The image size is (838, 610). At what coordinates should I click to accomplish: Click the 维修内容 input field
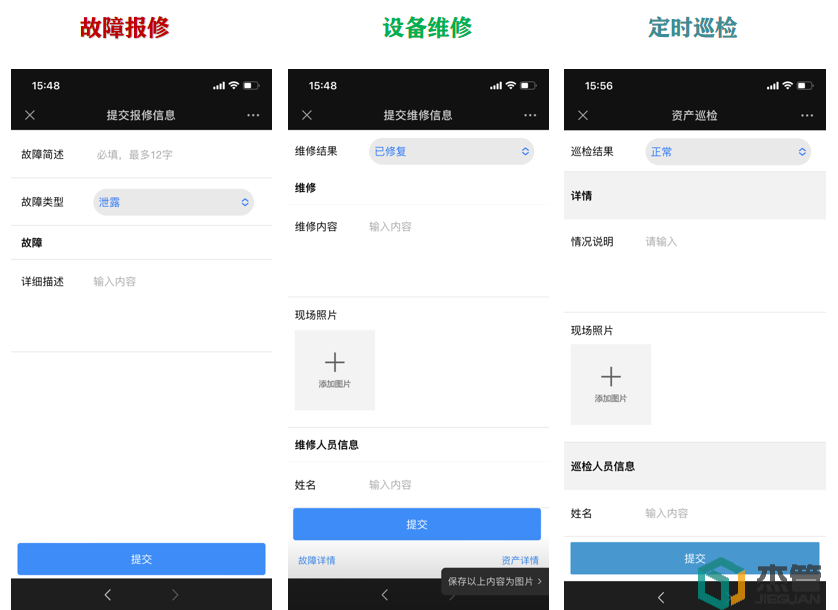(454, 254)
